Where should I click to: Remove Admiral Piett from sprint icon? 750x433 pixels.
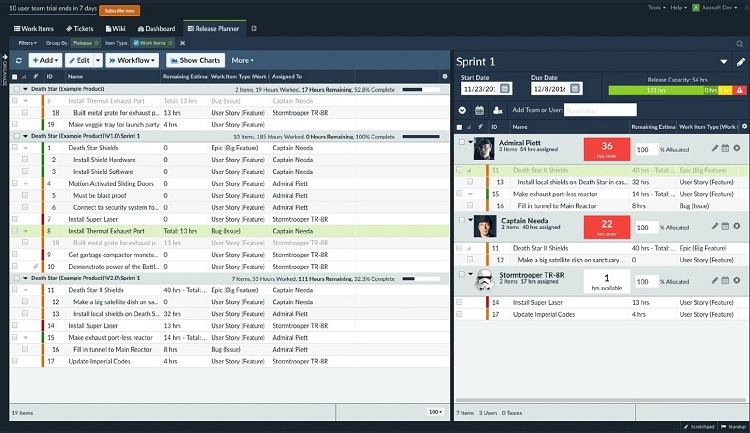click(737, 148)
